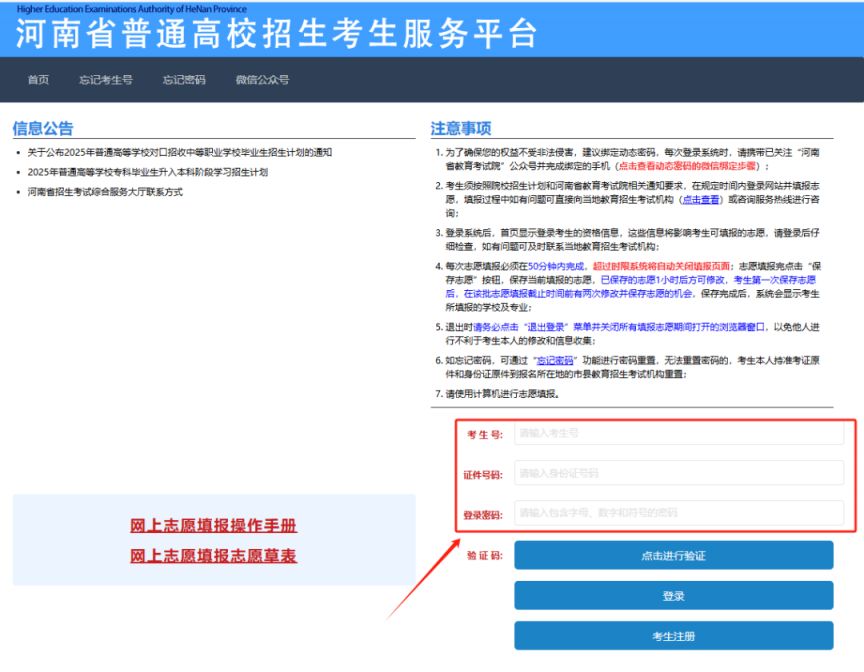Open the 忘记考生号 menu item
The image size is (864, 672).
coord(106,80)
